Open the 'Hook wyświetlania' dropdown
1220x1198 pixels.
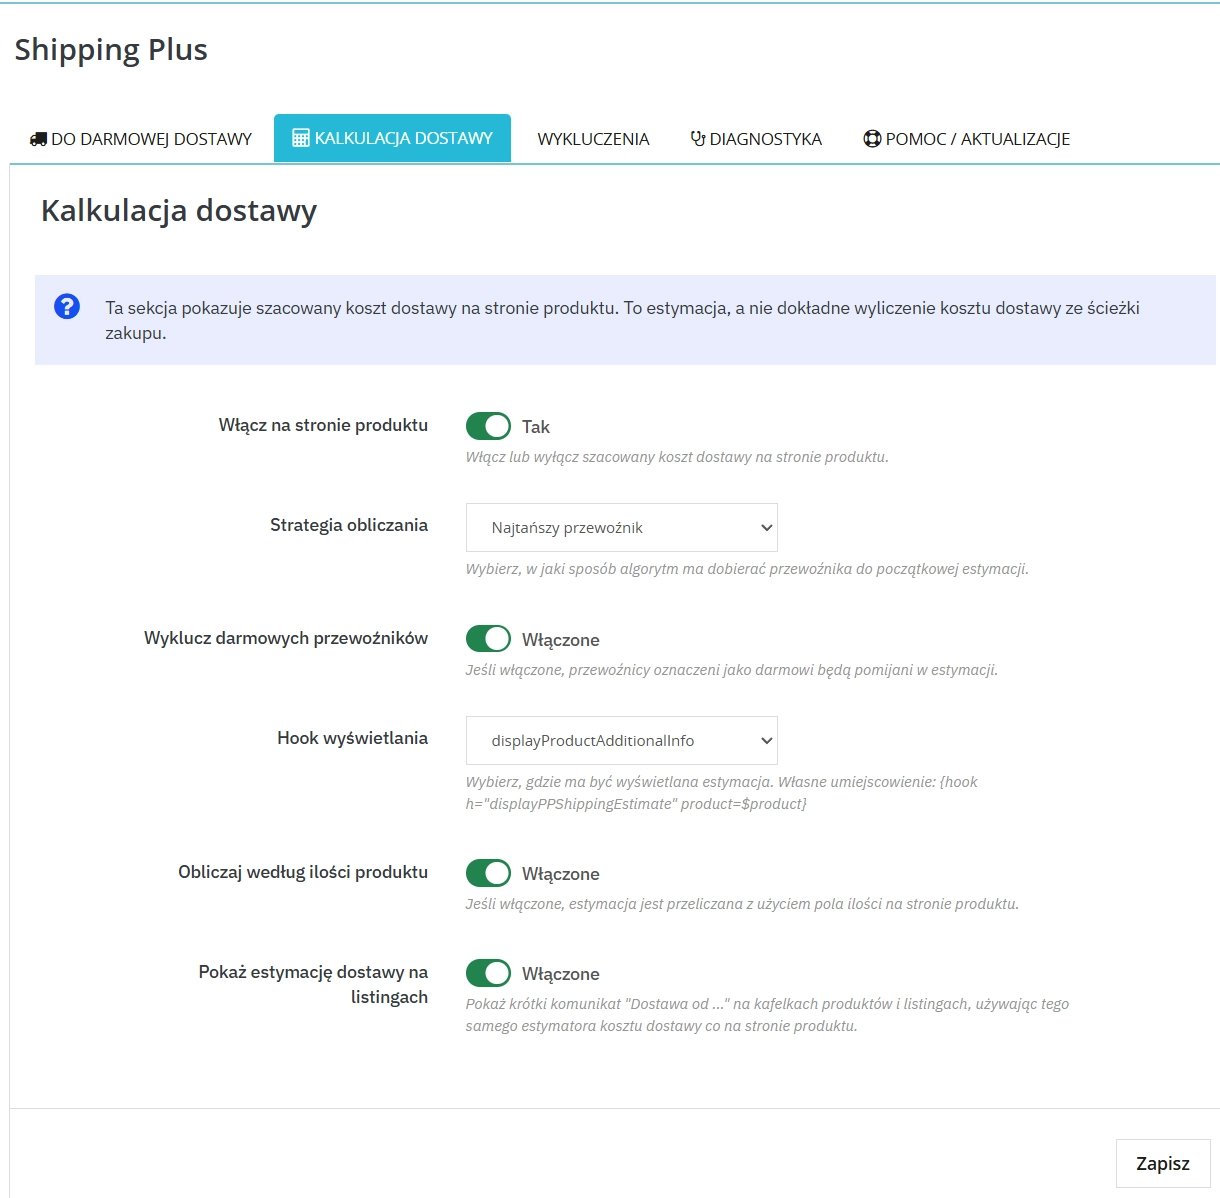[x=620, y=740]
